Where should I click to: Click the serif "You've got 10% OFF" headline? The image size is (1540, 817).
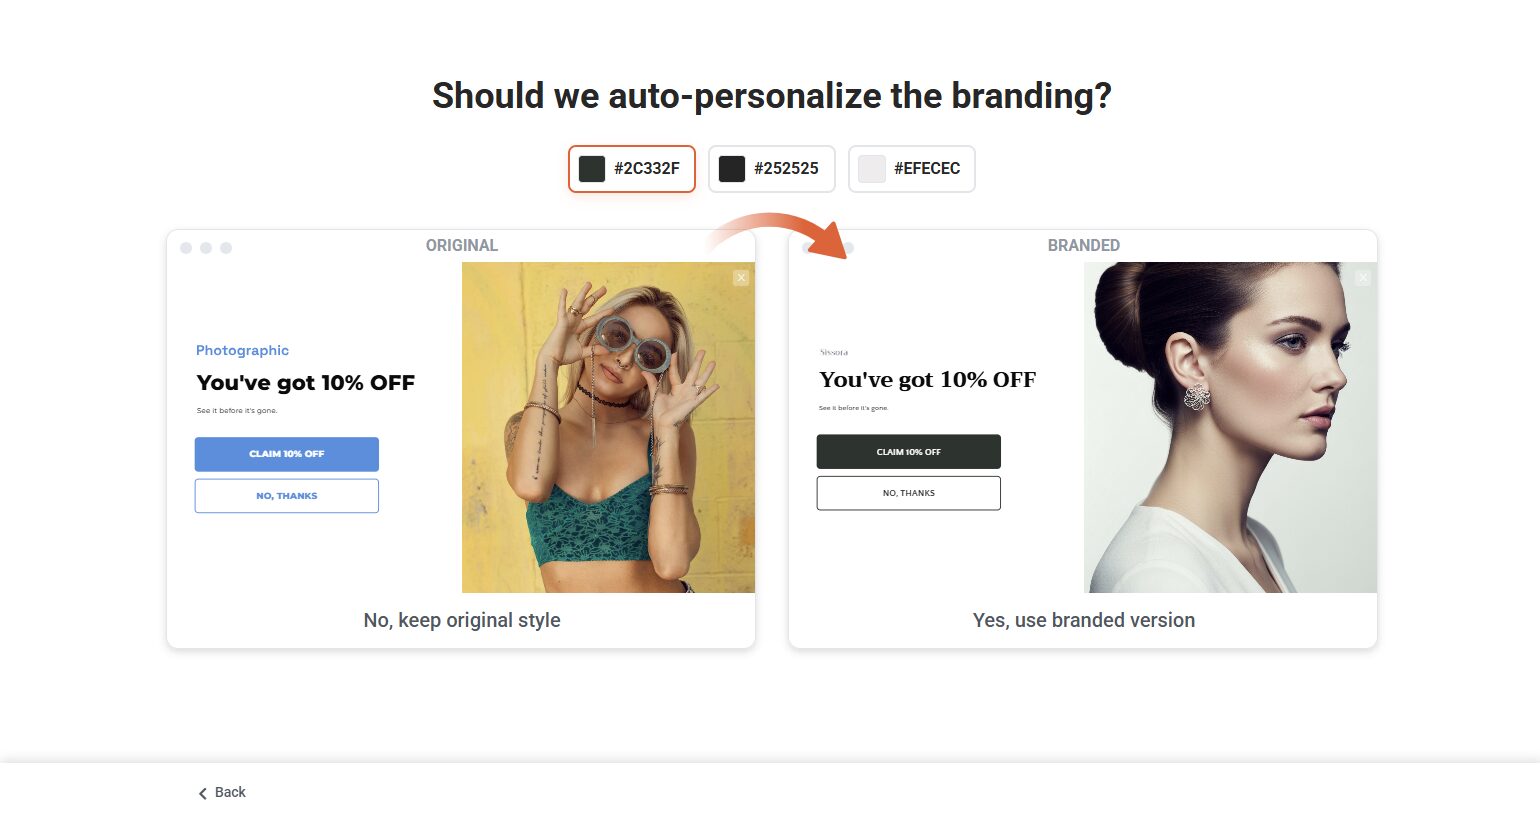pyautogui.click(x=927, y=380)
